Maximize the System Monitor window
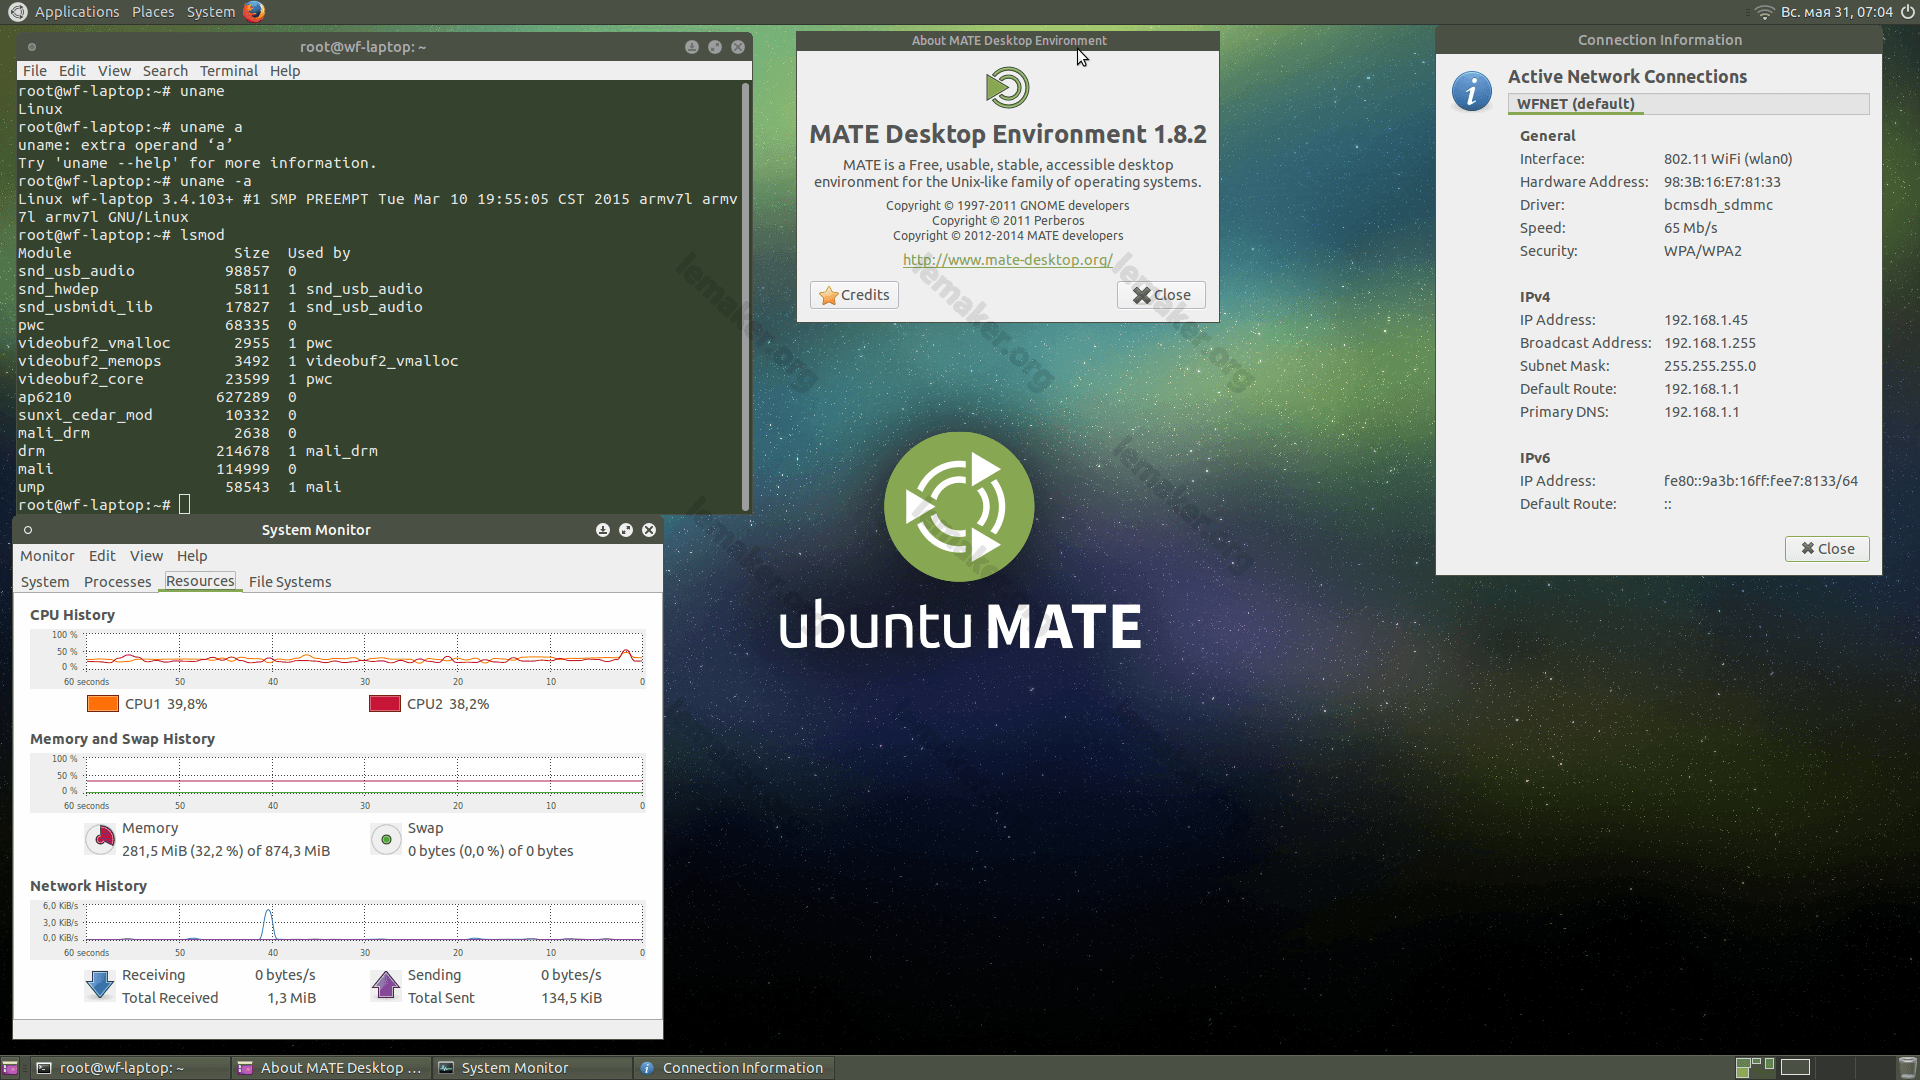 [x=626, y=530]
